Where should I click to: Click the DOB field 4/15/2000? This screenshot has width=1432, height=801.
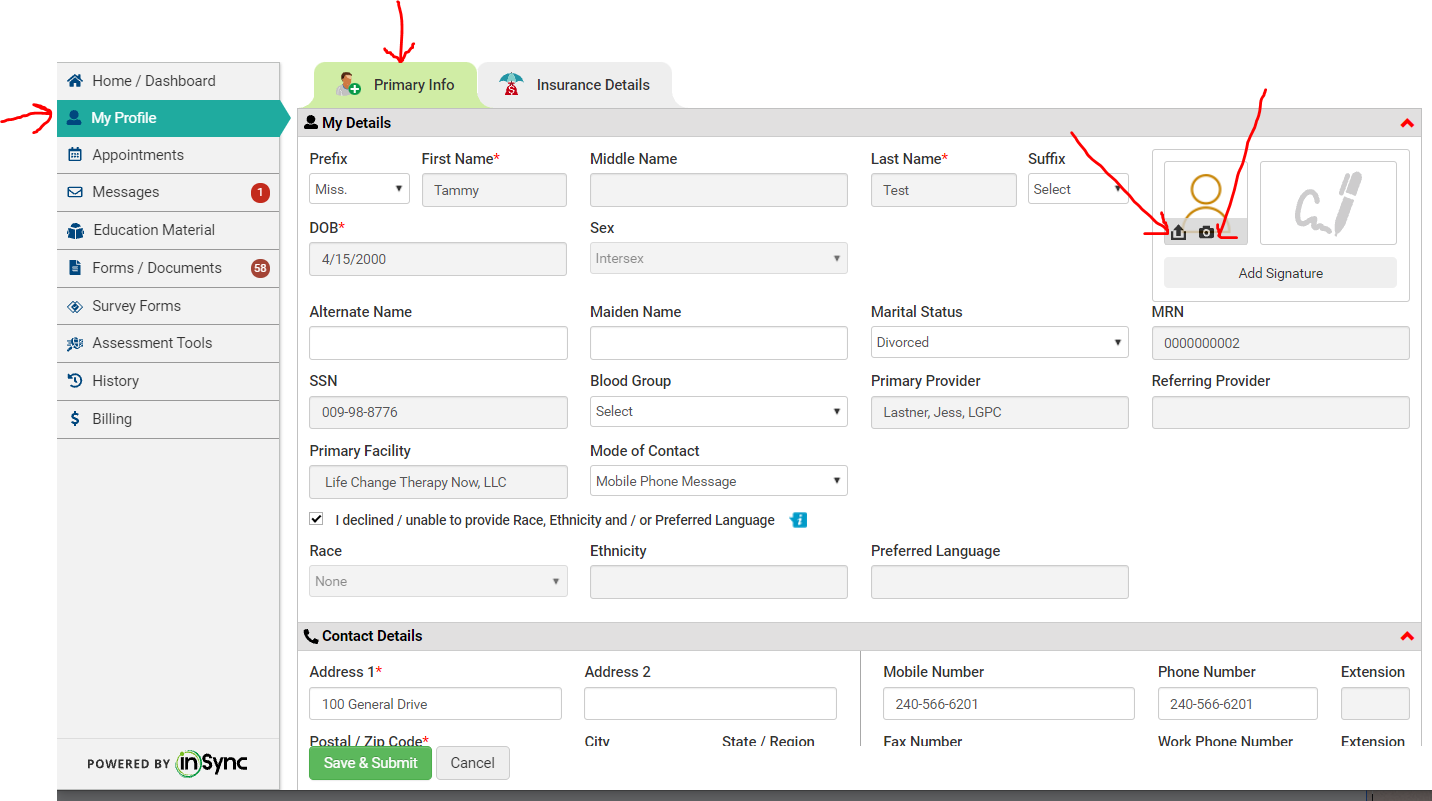439,259
